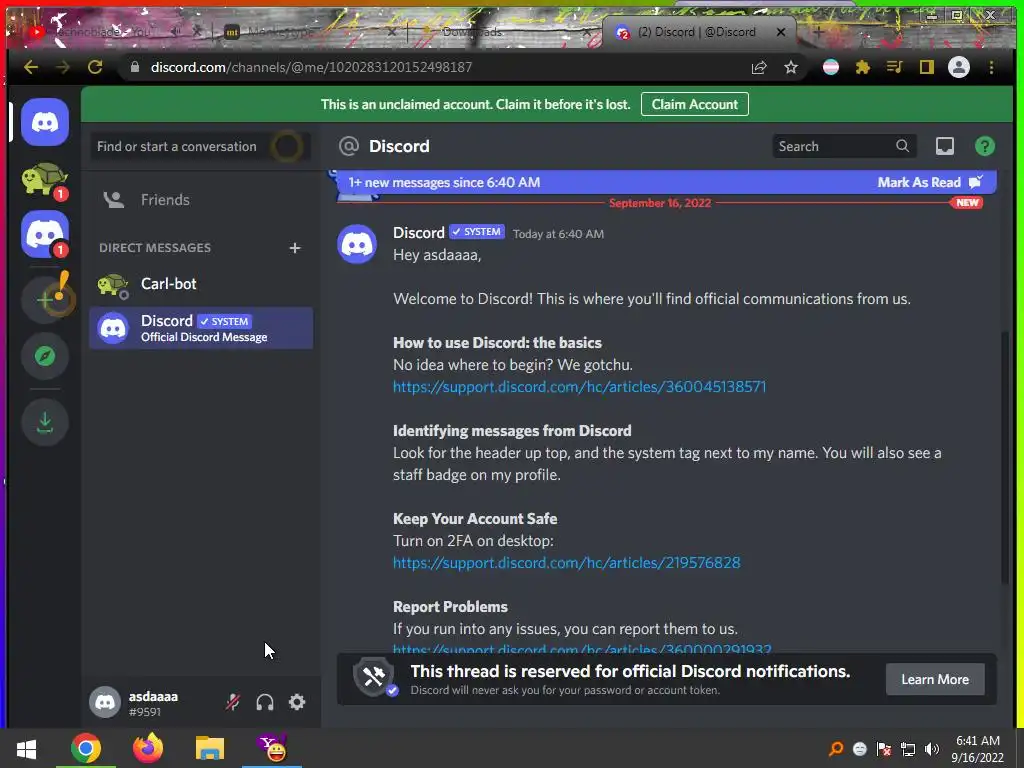Switch to the Downloads tab

(503, 31)
